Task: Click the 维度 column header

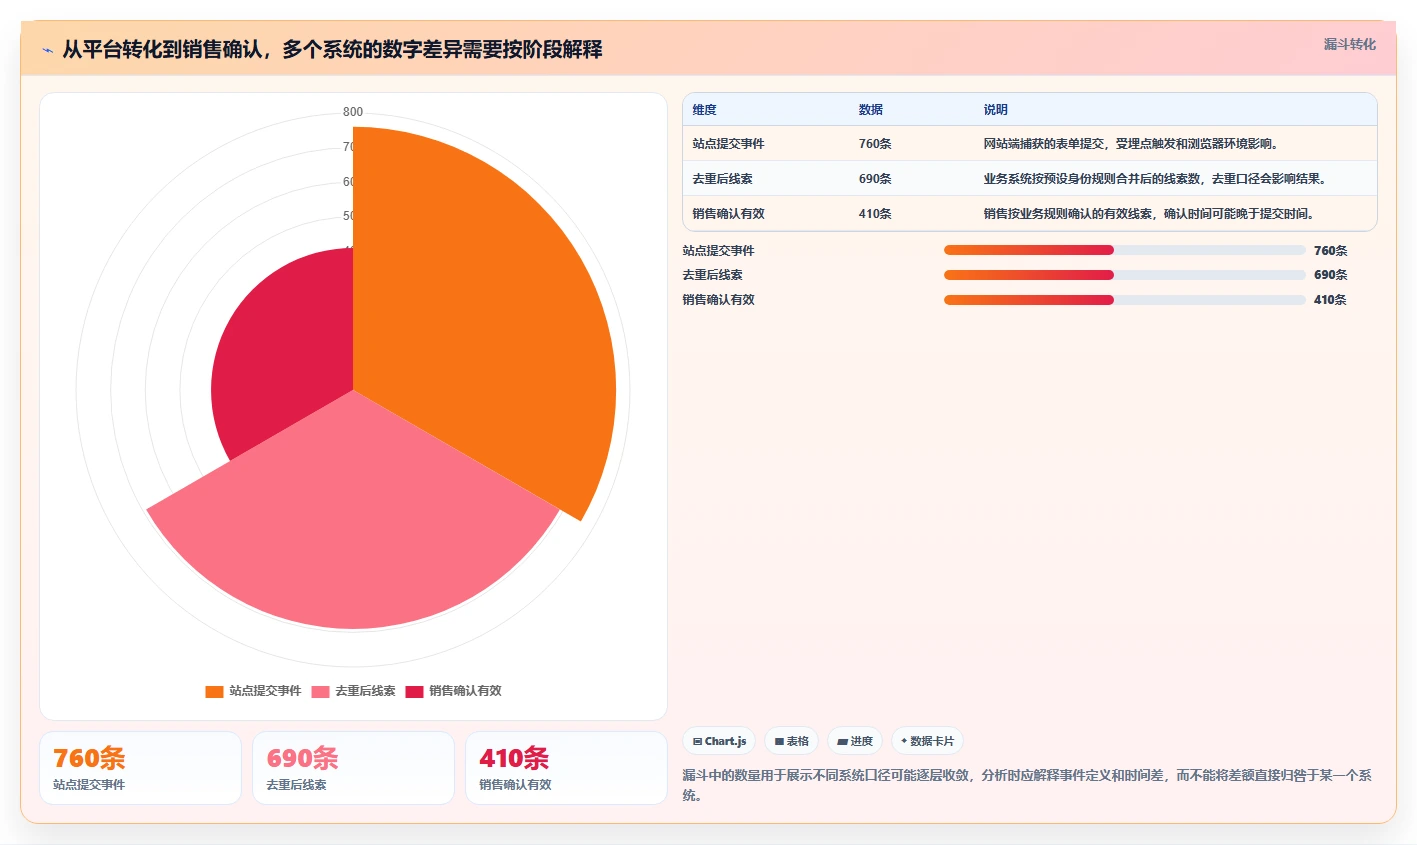Action: point(705,110)
